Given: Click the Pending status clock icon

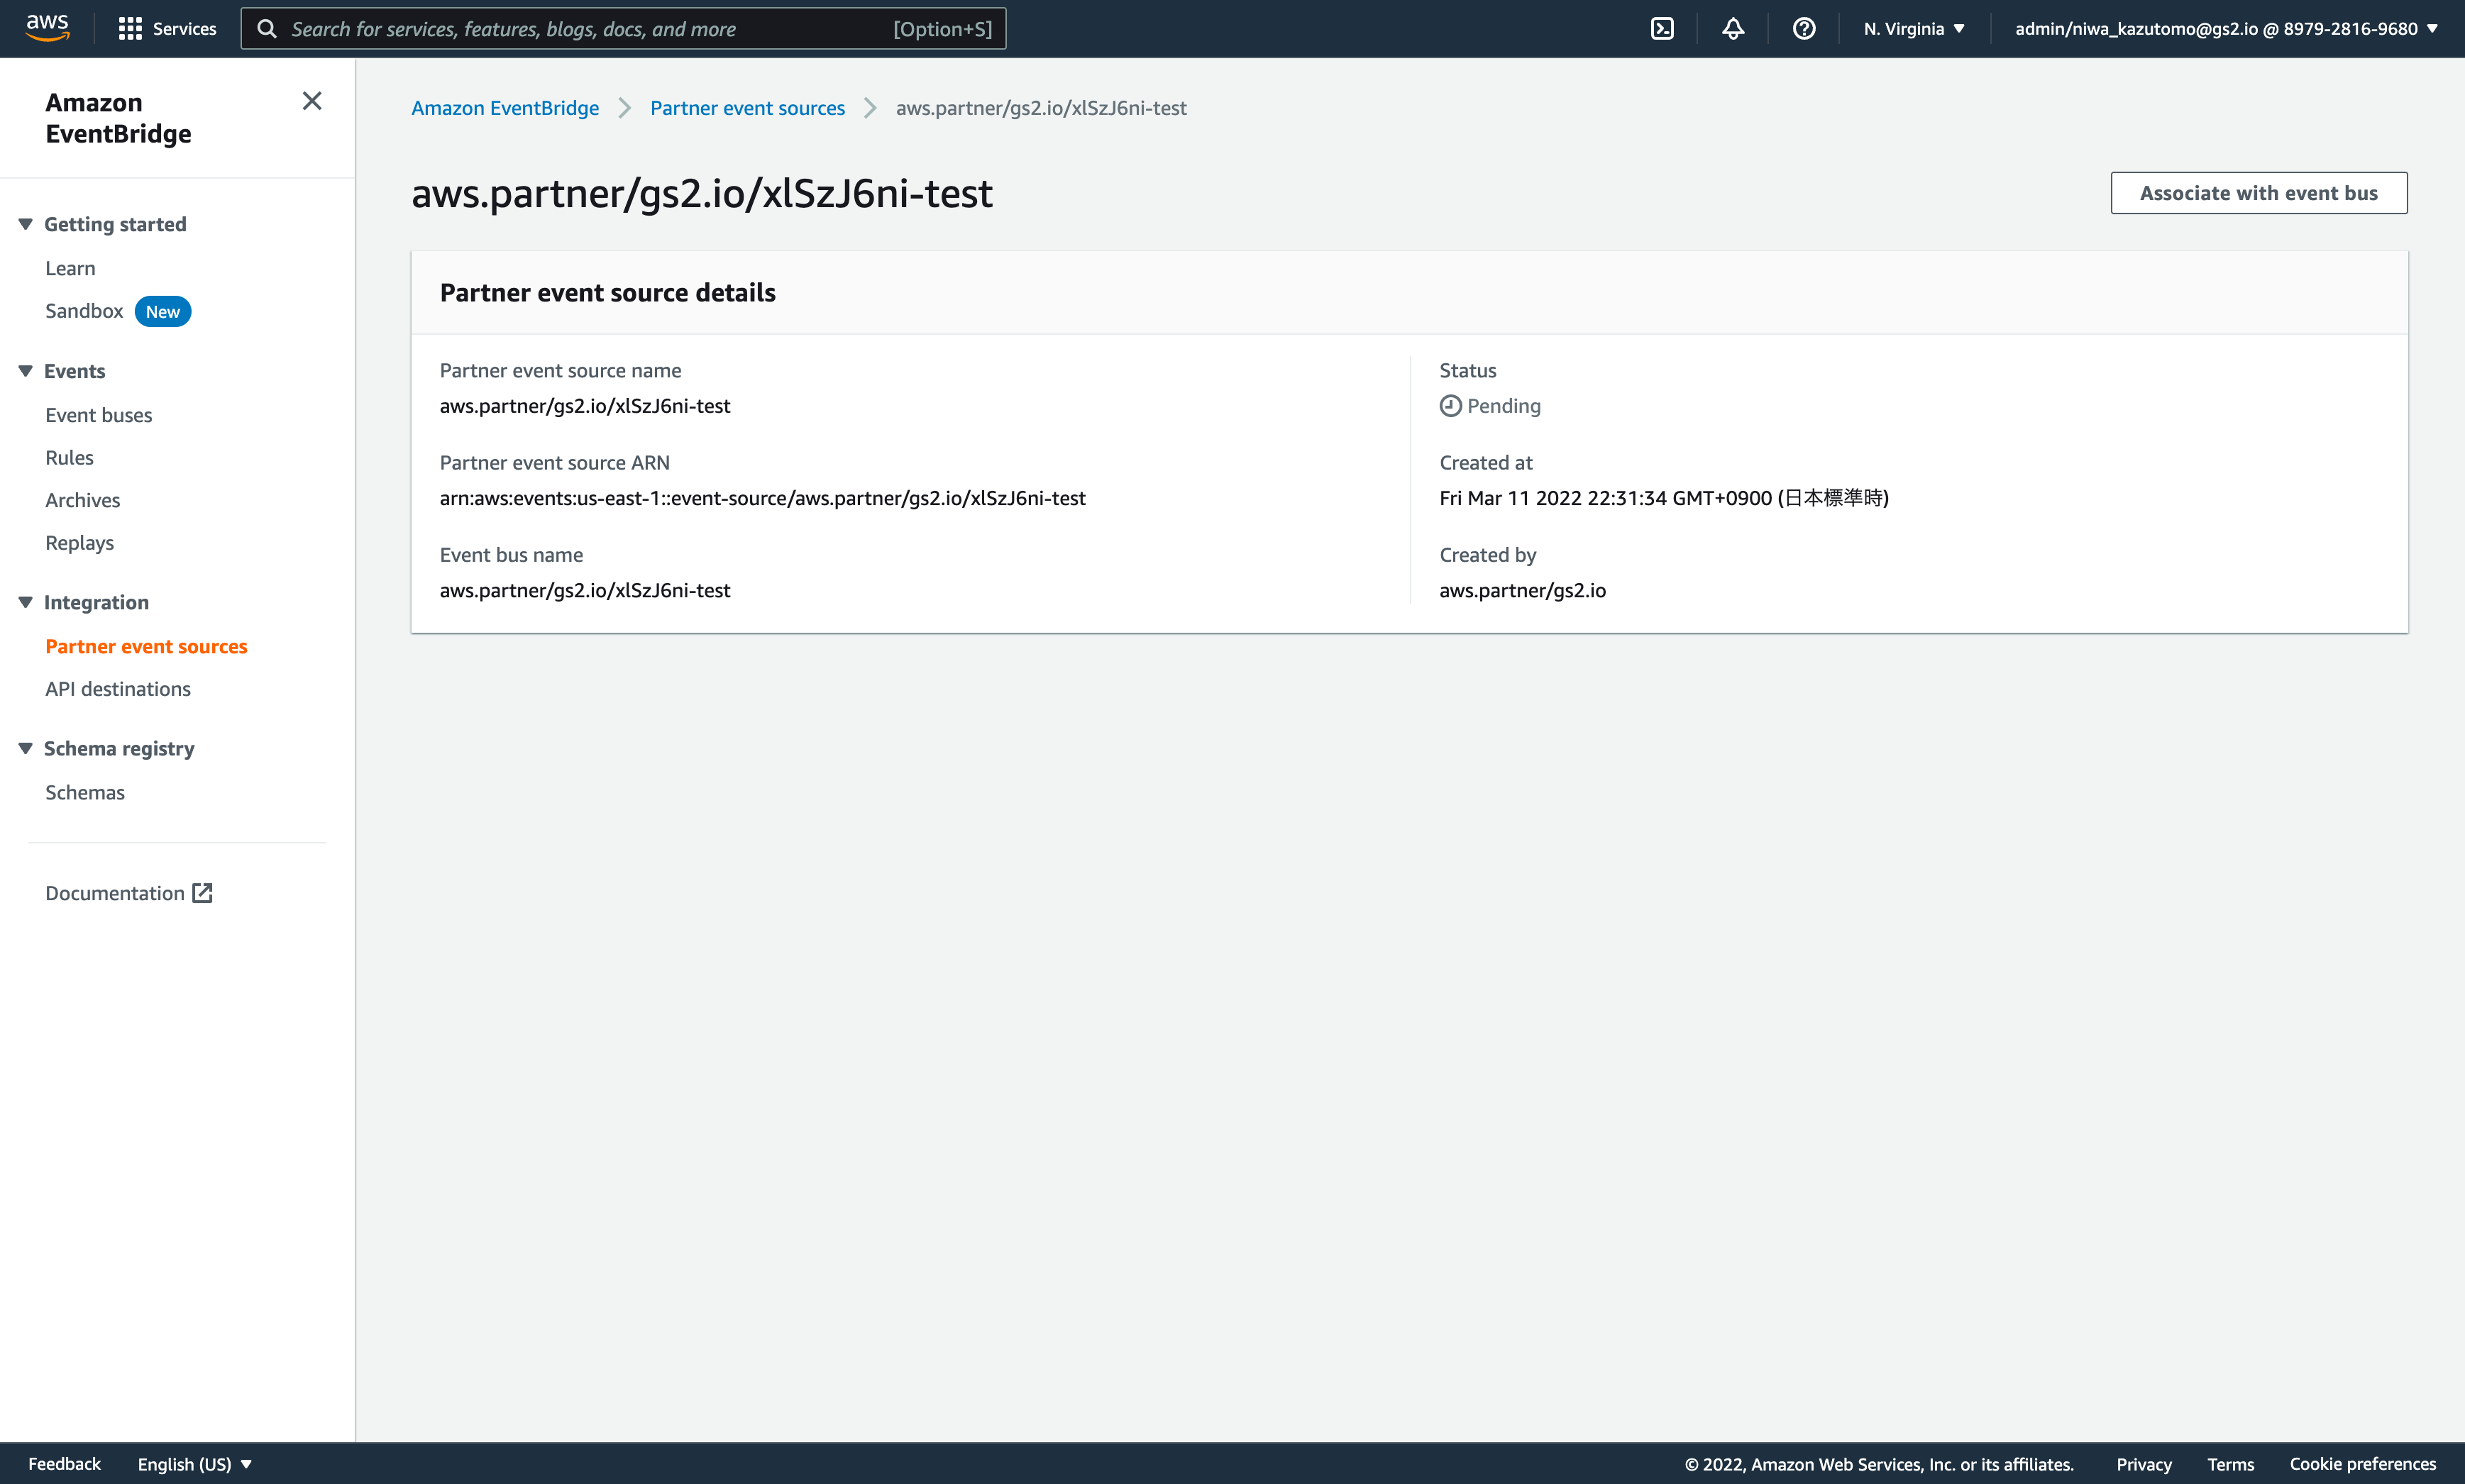Looking at the screenshot, I should coord(1450,406).
